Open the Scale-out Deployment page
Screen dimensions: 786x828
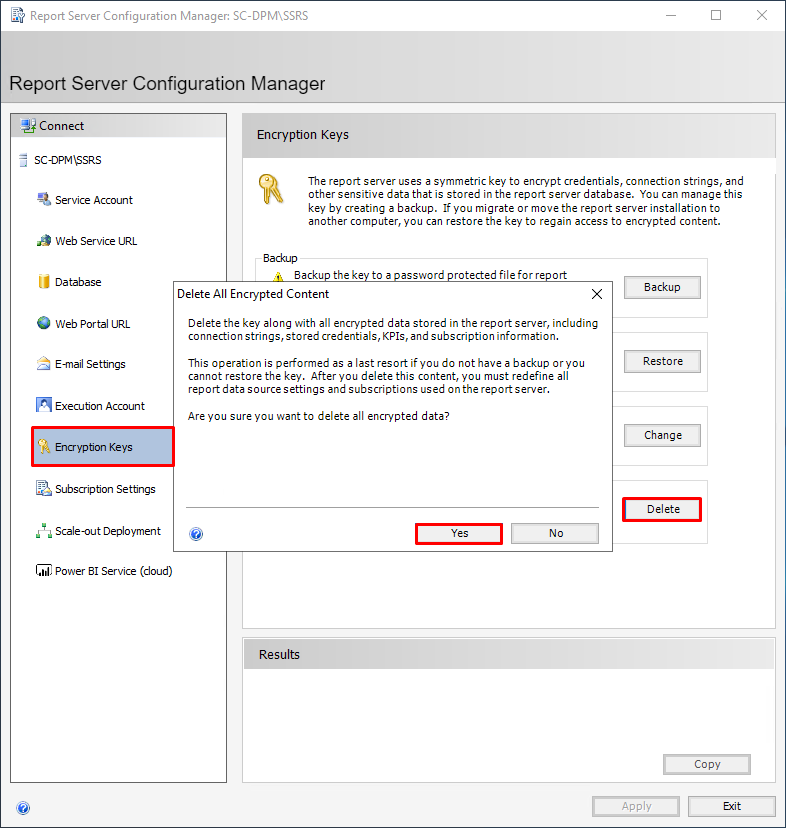tap(108, 531)
